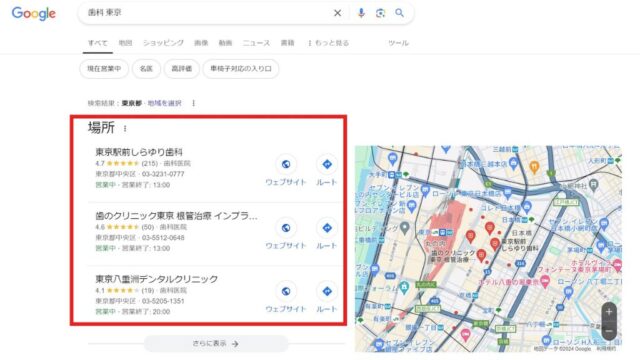Switch to the 動画 tab
The height and width of the screenshot is (360, 640).
click(x=225, y=43)
